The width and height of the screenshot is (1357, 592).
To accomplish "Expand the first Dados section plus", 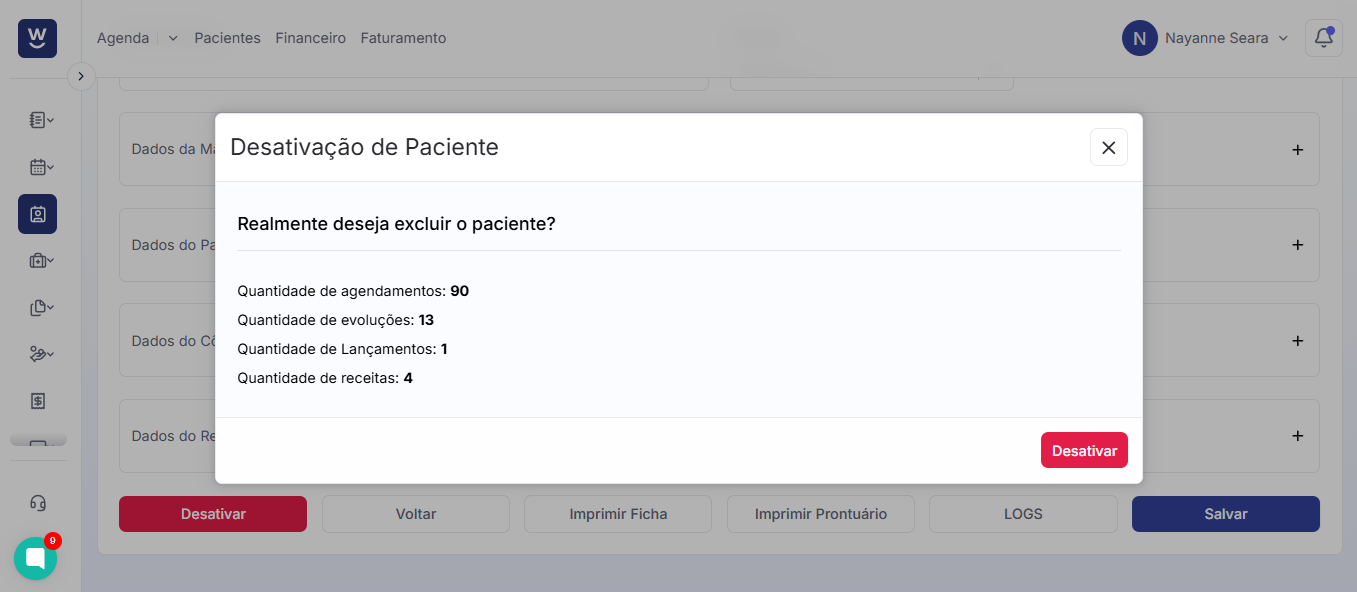I will [1298, 150].
